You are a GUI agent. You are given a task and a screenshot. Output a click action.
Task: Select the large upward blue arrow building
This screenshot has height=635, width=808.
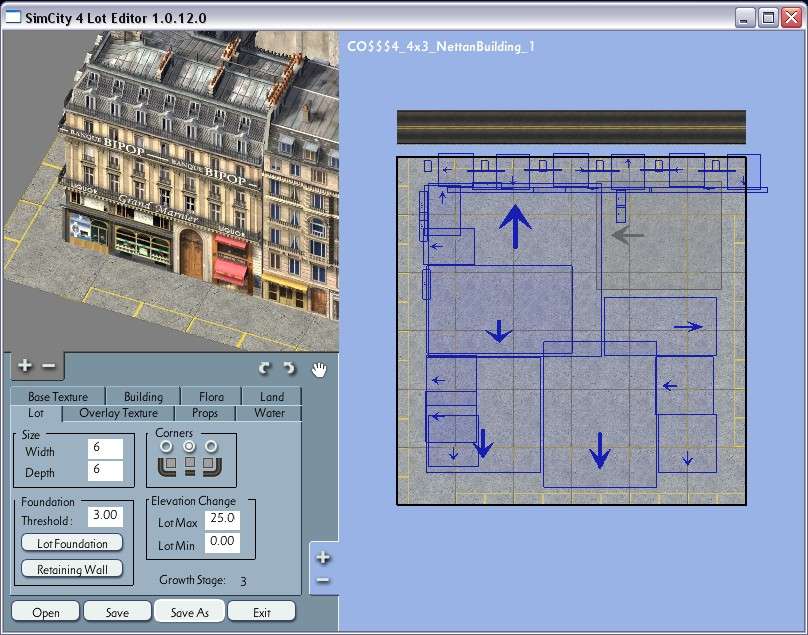click(x=515, y=226)
